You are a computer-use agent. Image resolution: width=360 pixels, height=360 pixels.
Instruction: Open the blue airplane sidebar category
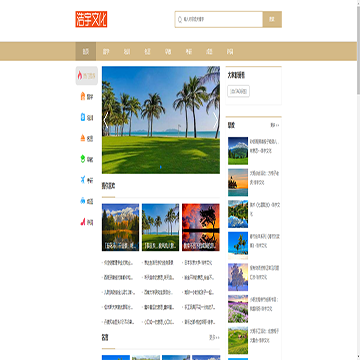click(x=83, y=180)
